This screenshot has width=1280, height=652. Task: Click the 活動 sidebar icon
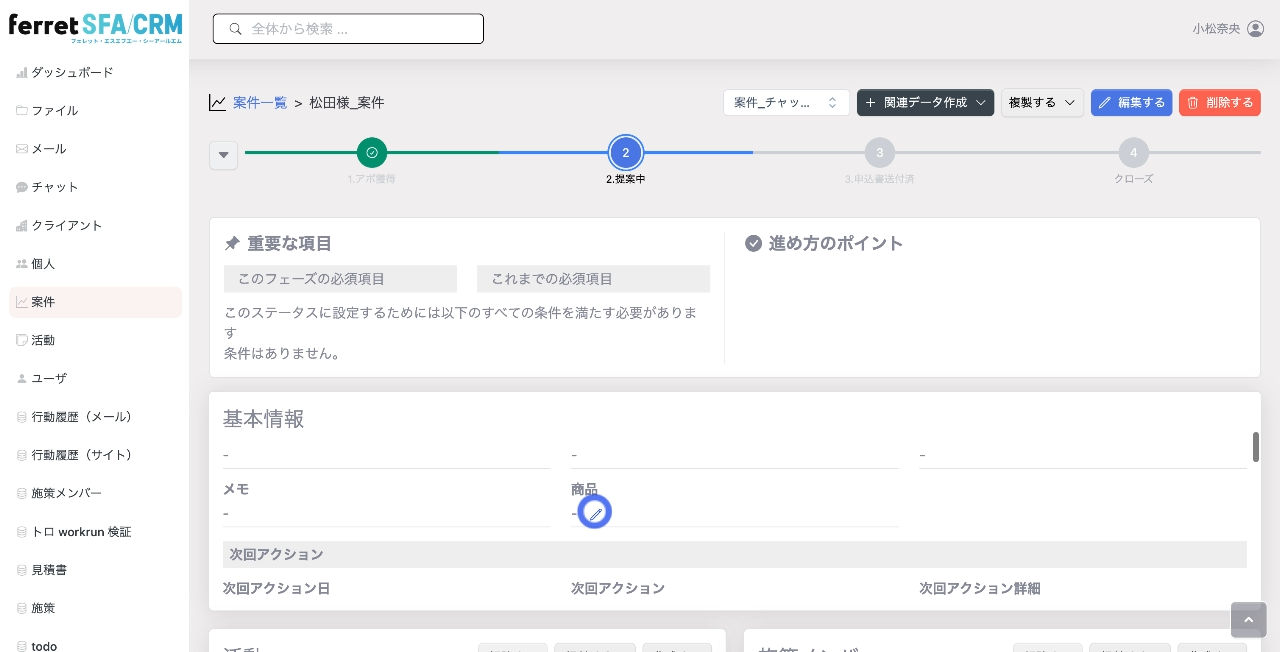[22, 340]
